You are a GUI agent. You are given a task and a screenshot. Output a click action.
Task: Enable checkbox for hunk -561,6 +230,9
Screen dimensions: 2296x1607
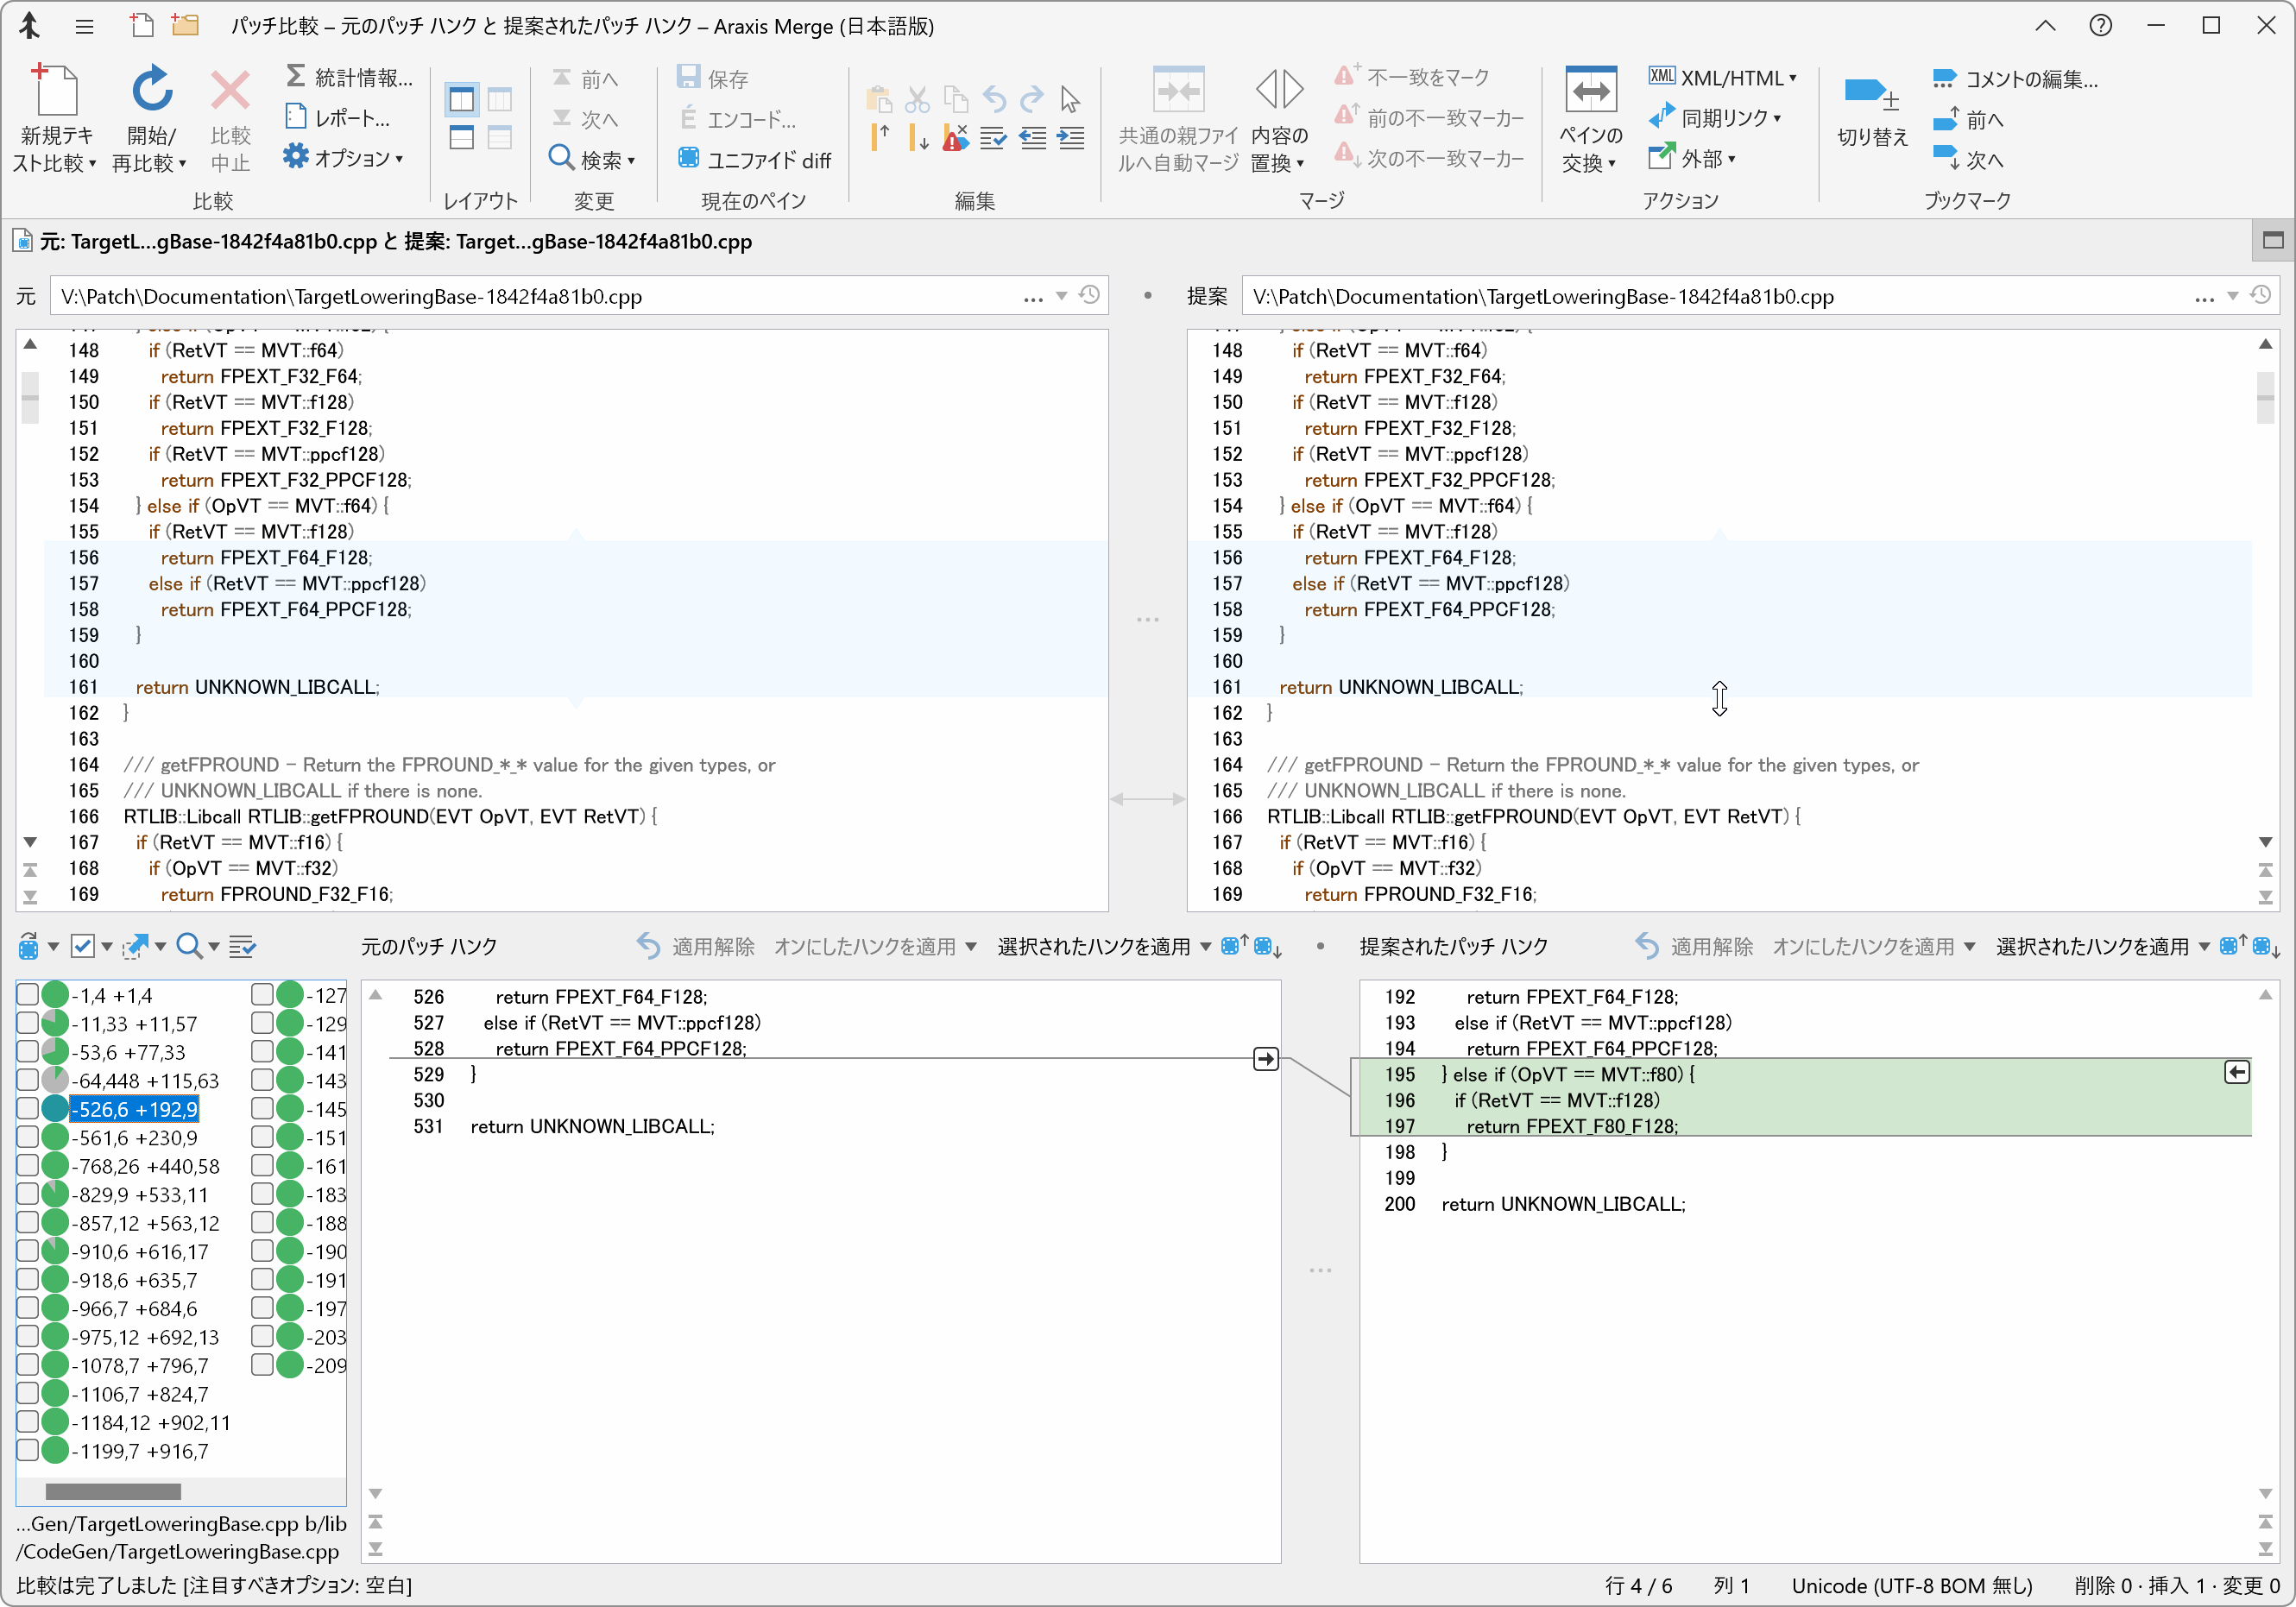tap(27, 1138)
